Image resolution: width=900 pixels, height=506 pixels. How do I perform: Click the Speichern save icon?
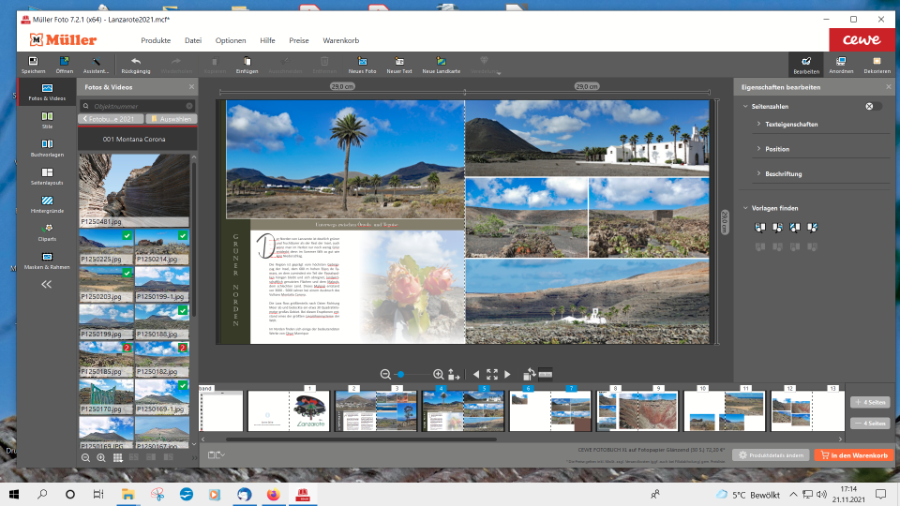tap(33, 64)
